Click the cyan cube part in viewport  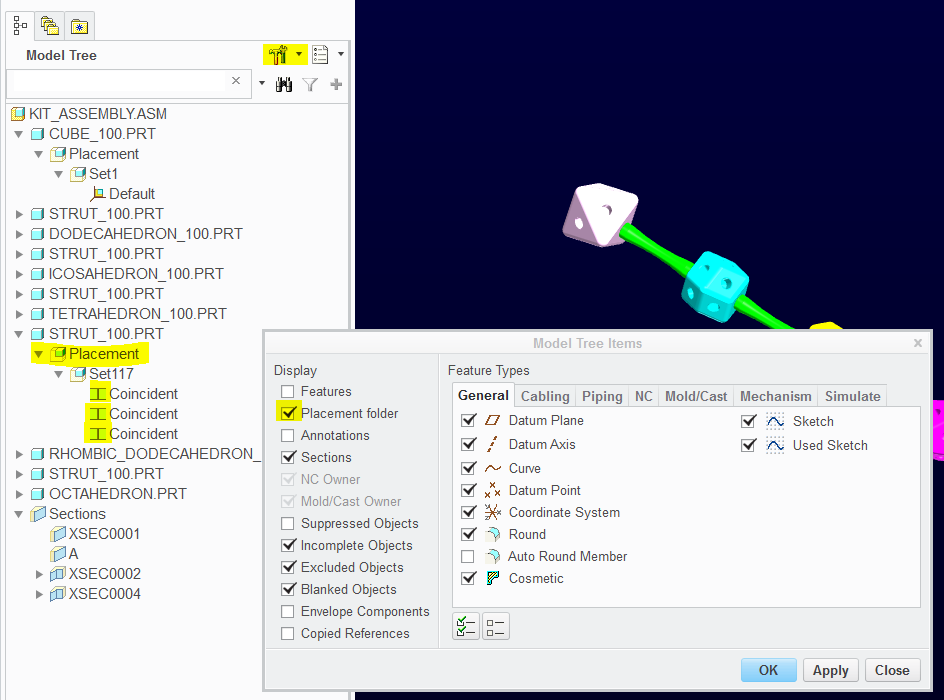point(715,287)
